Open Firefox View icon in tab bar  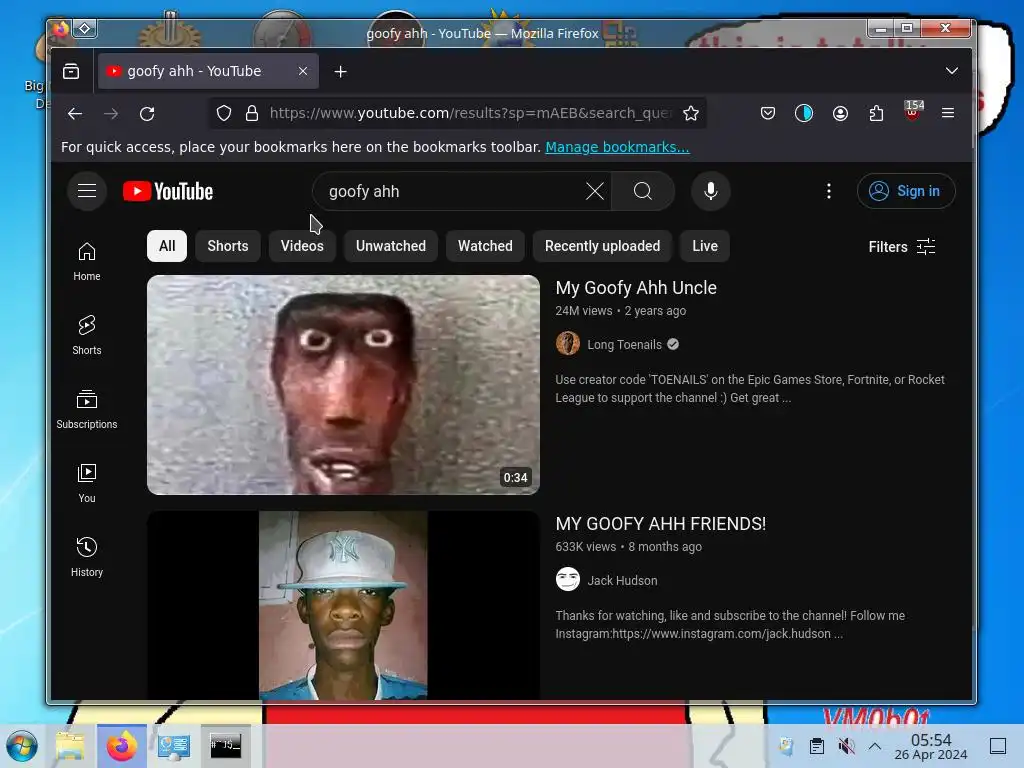click(x=71, y=71)
